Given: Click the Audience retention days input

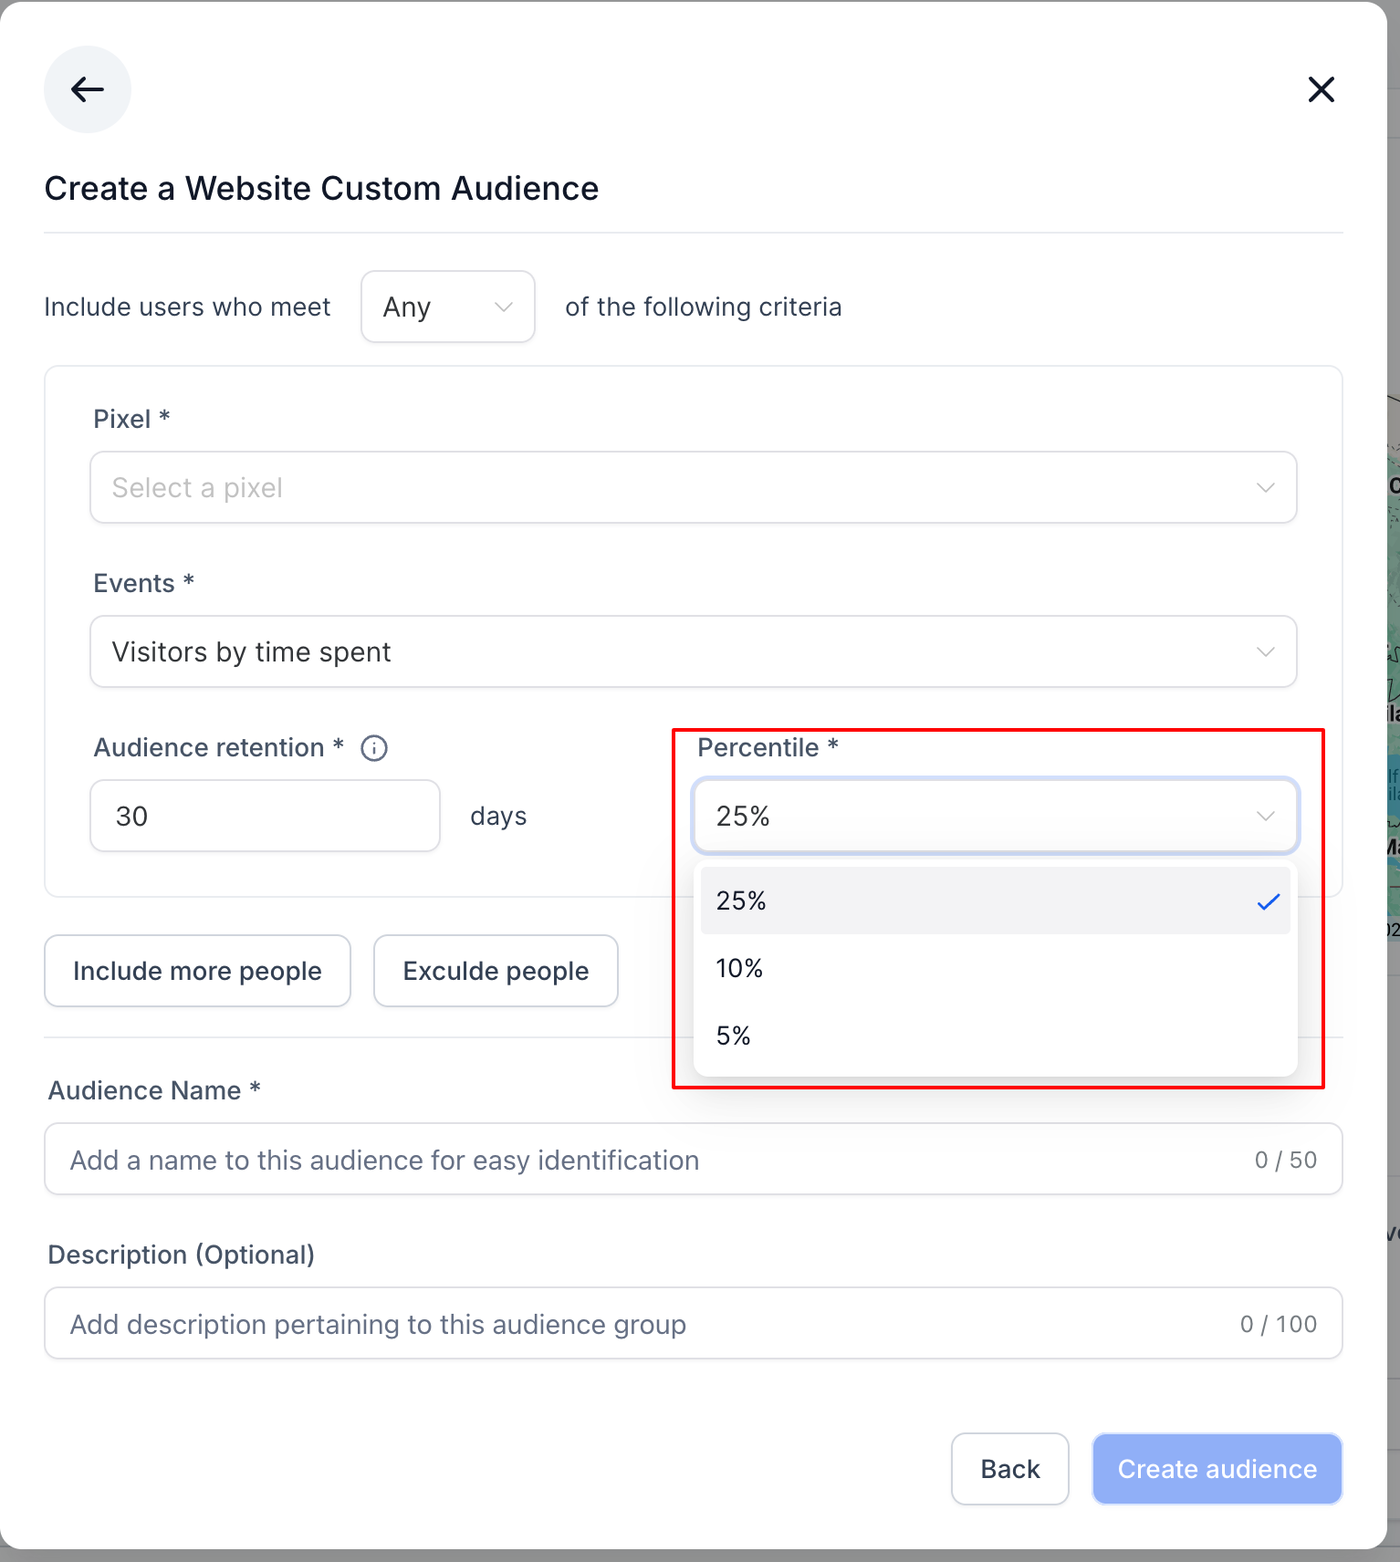Looking at the screenshot, I should [265, 816].
